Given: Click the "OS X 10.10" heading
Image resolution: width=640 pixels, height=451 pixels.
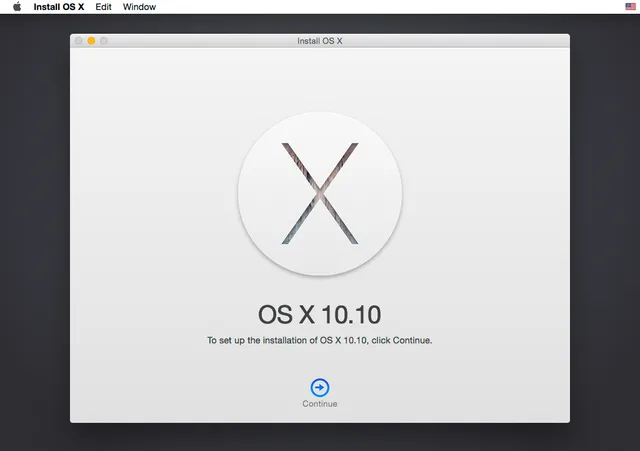Looking at the screenshot, I should 320,315.
